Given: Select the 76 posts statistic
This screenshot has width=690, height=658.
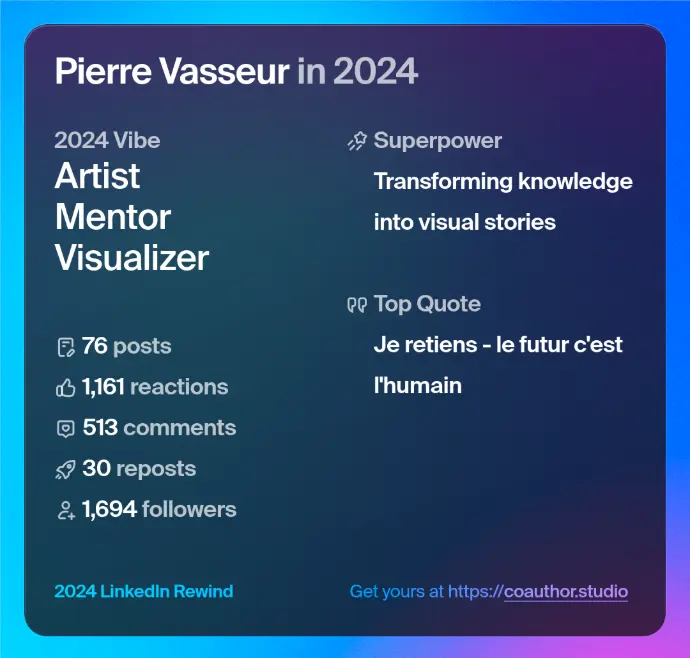Looking at the screenshot, I should 126,347.
